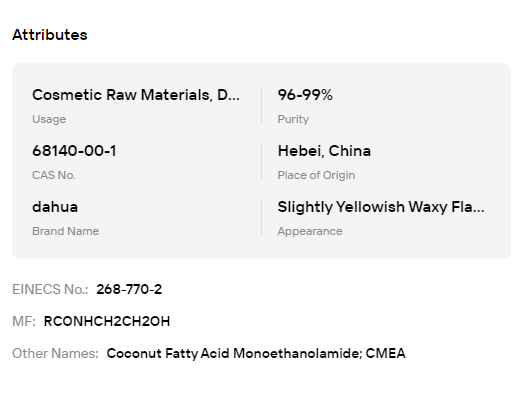The height and width of the screenshot is (419, 516).
Task: Click the CAS No. label
Action: [x=54, y=175]
